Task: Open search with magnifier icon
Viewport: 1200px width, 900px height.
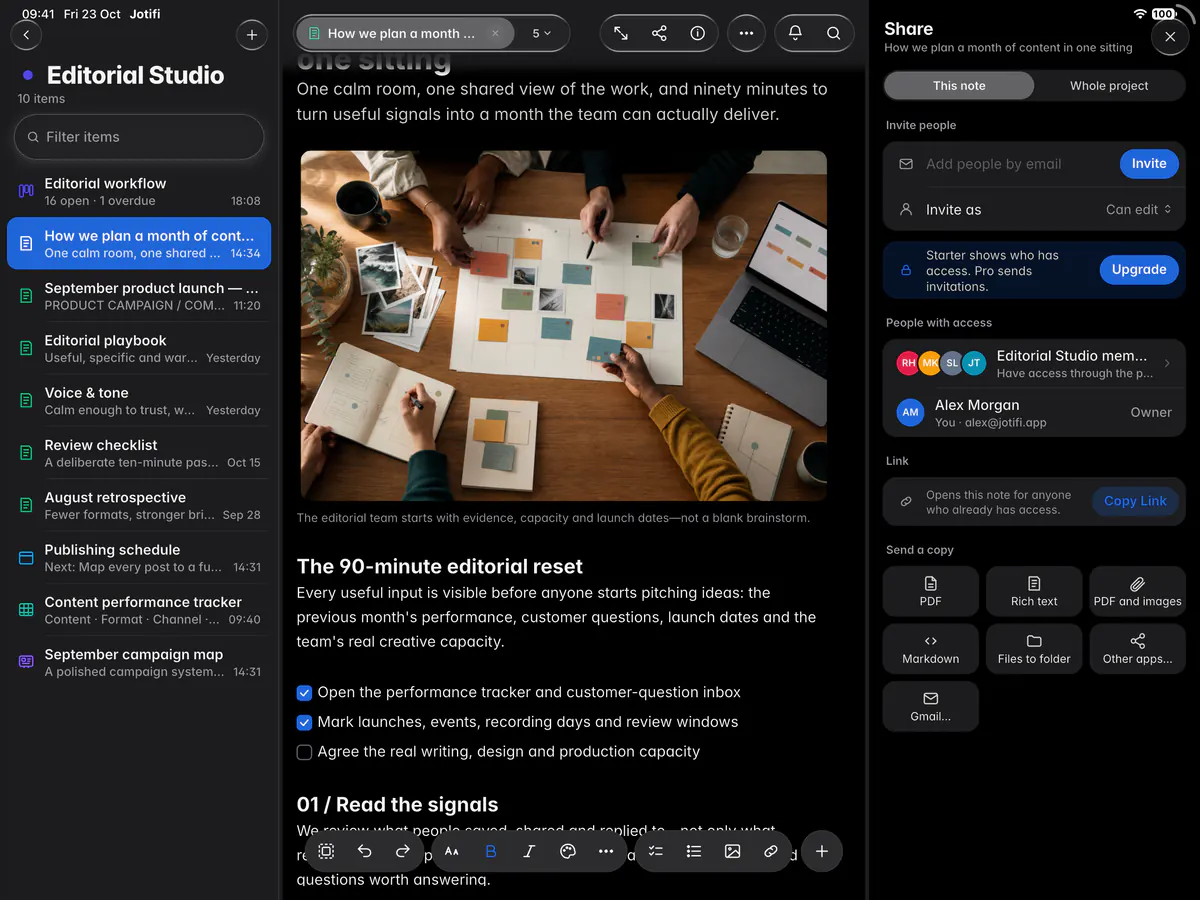Action: pos(833,33)
